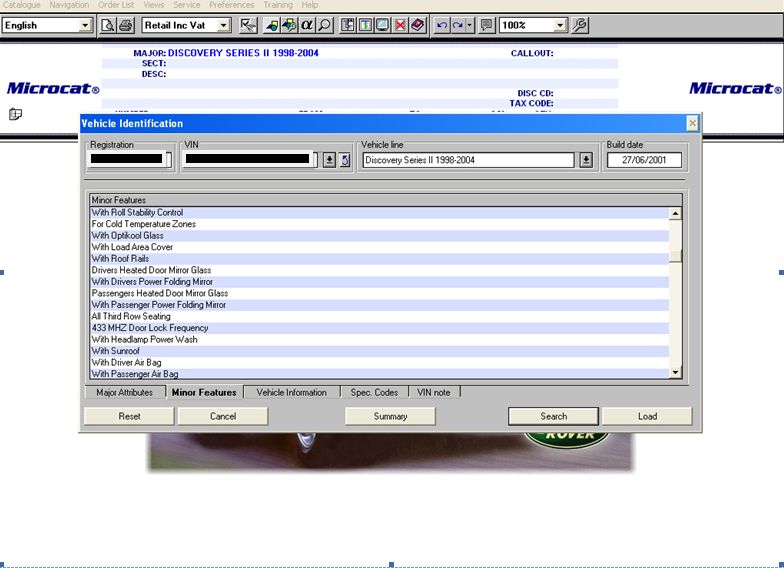The image size is (784, 569).
Task: Select row Drivers Heated Door Mirror Glass
Action: click(x=380, y=270)
